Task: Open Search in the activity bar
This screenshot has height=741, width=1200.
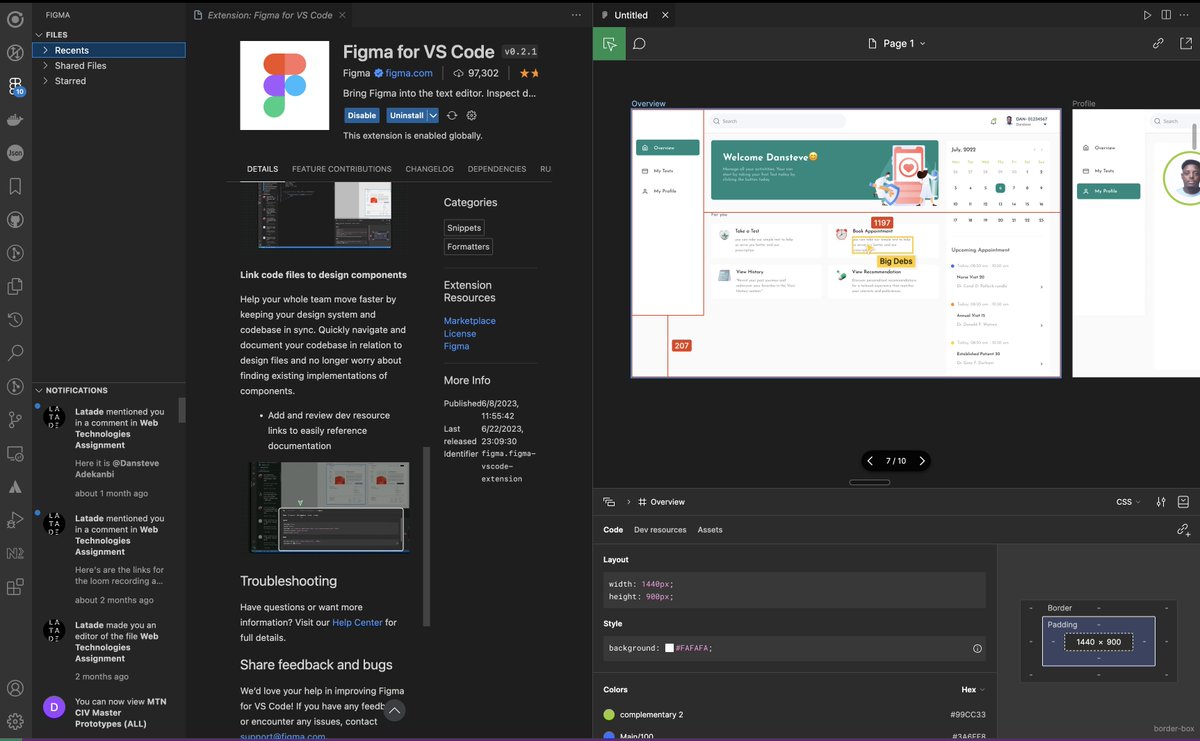Action: [15, 353]
